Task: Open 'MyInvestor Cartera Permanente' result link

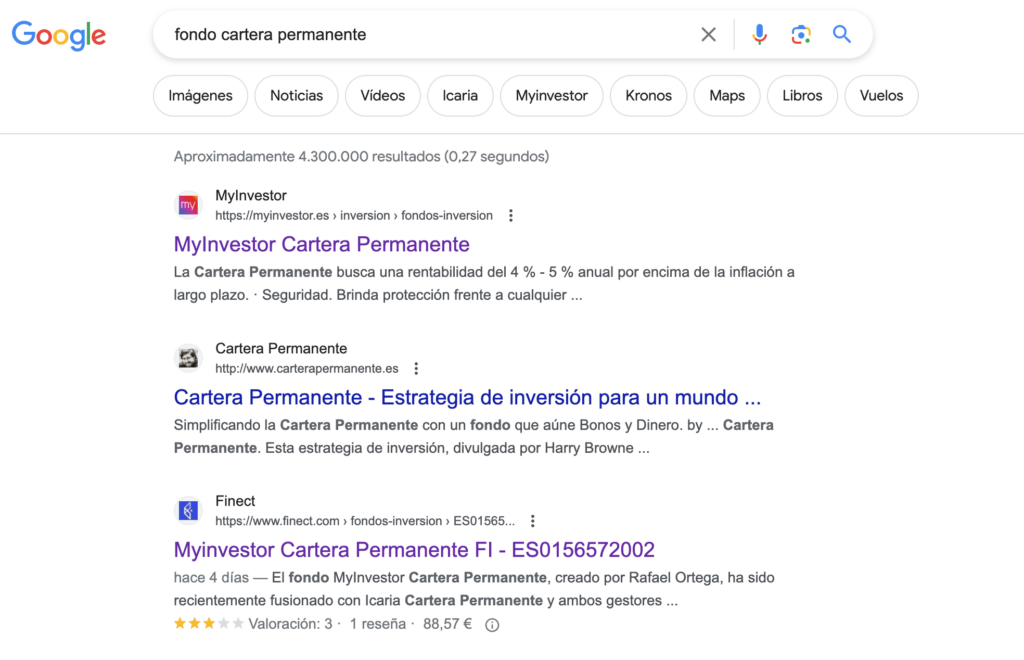Action: click(x=322, y=244)
